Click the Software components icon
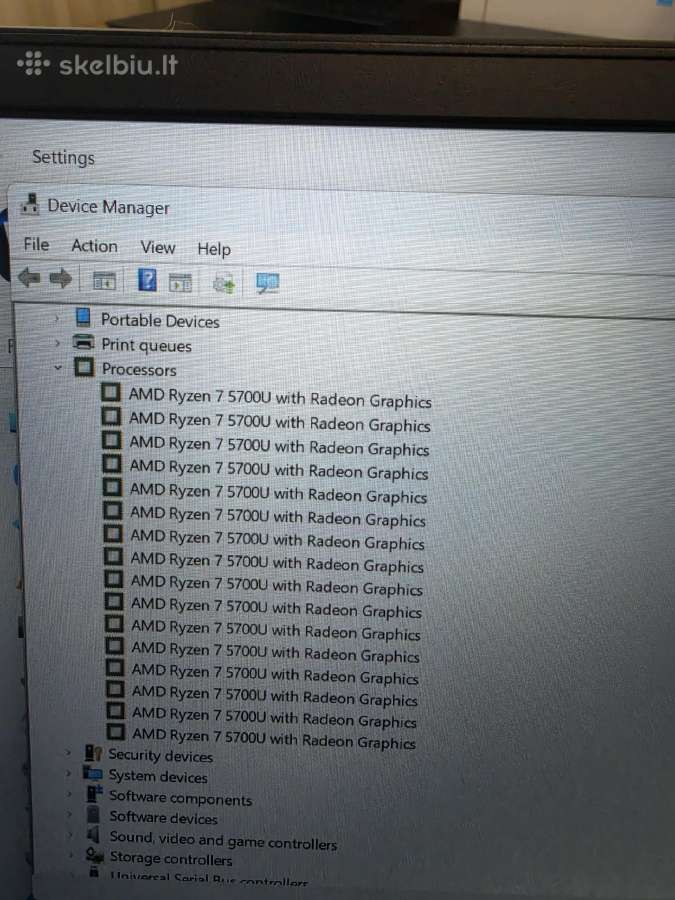Screen dimensions: 675x900 (94, 794)
